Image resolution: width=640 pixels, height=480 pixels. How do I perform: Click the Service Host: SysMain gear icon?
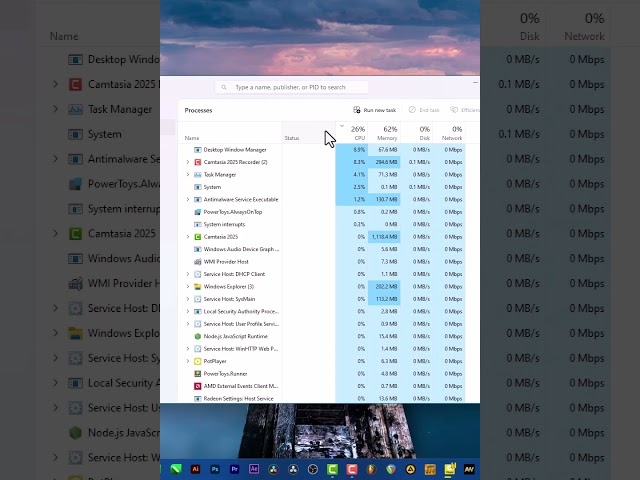(198, 299)
